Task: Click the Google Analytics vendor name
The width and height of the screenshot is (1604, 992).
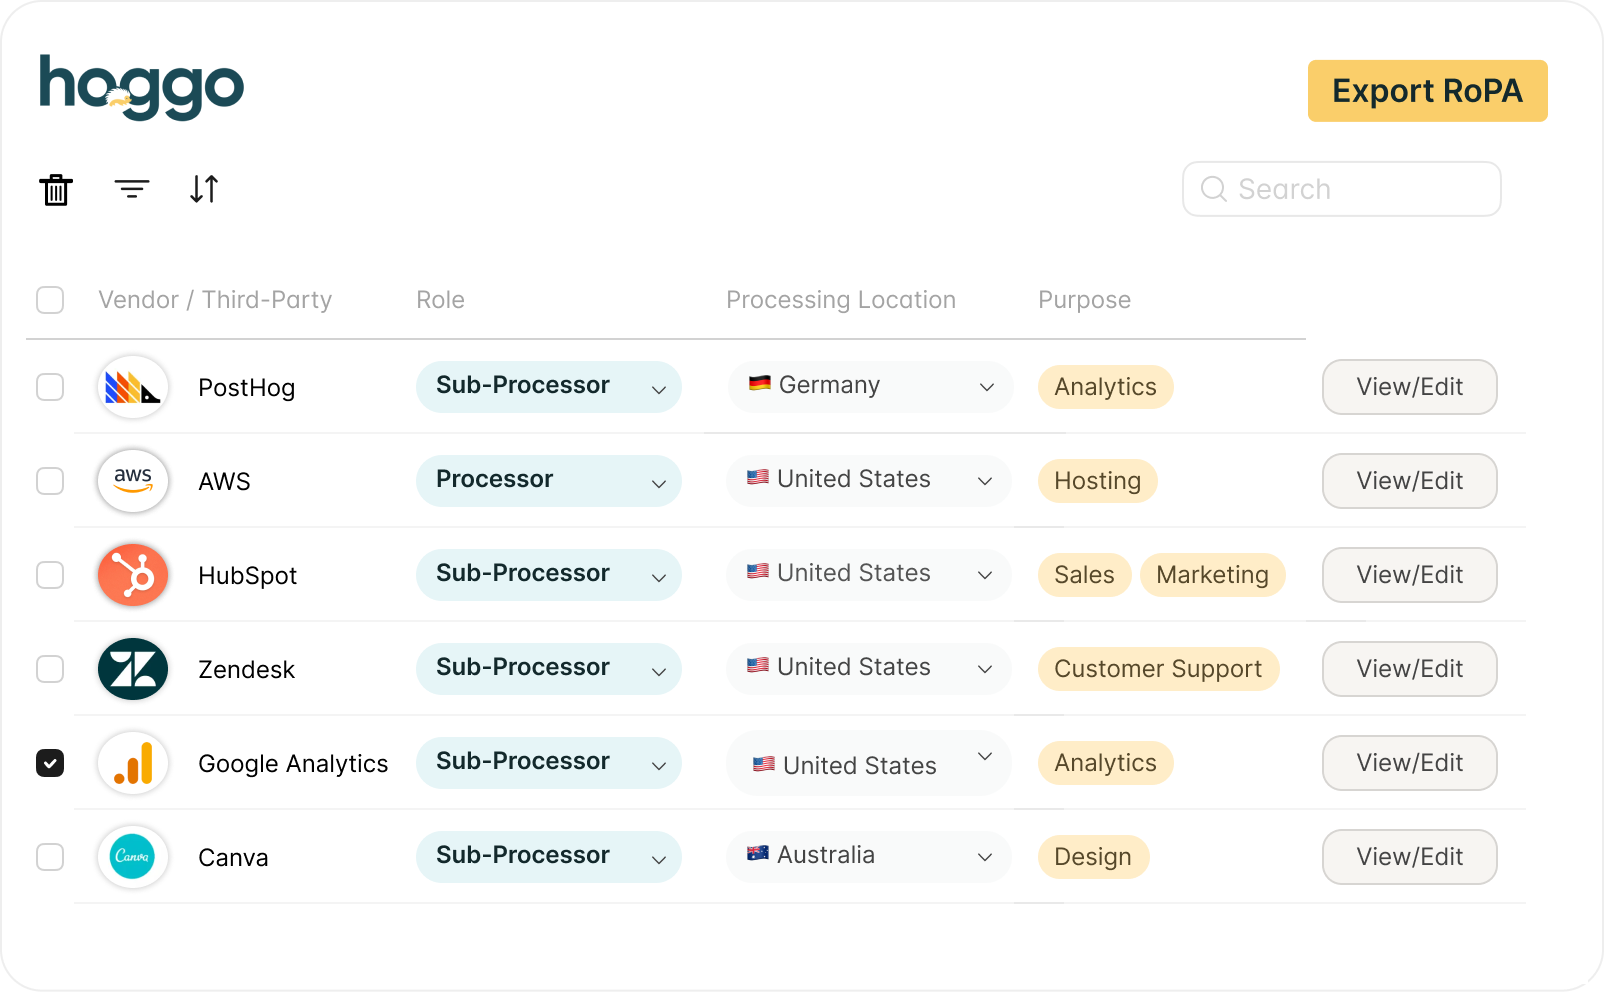Action: click(293, 764)
